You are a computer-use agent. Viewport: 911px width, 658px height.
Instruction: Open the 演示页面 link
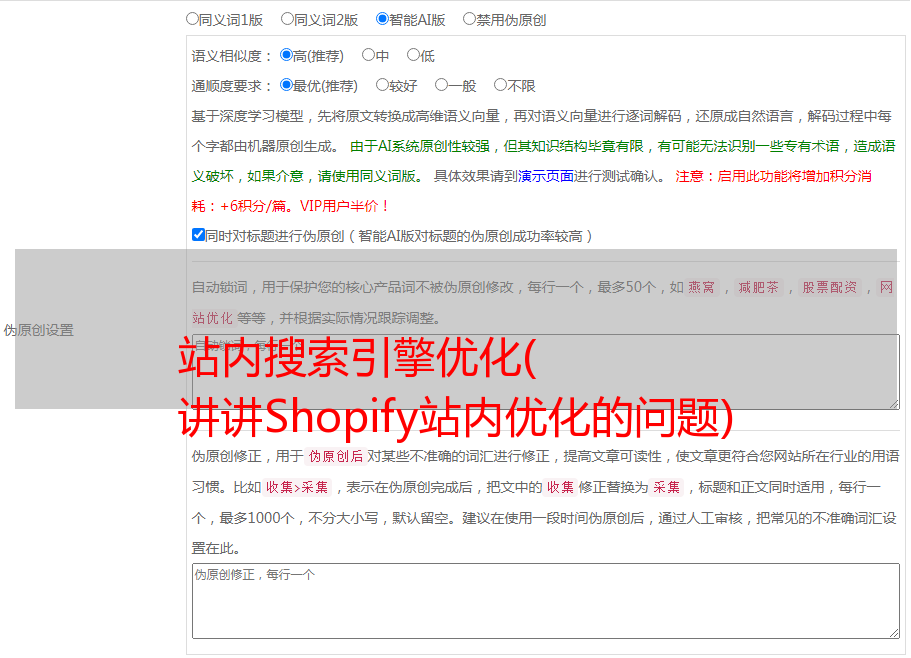coord(545,176)
